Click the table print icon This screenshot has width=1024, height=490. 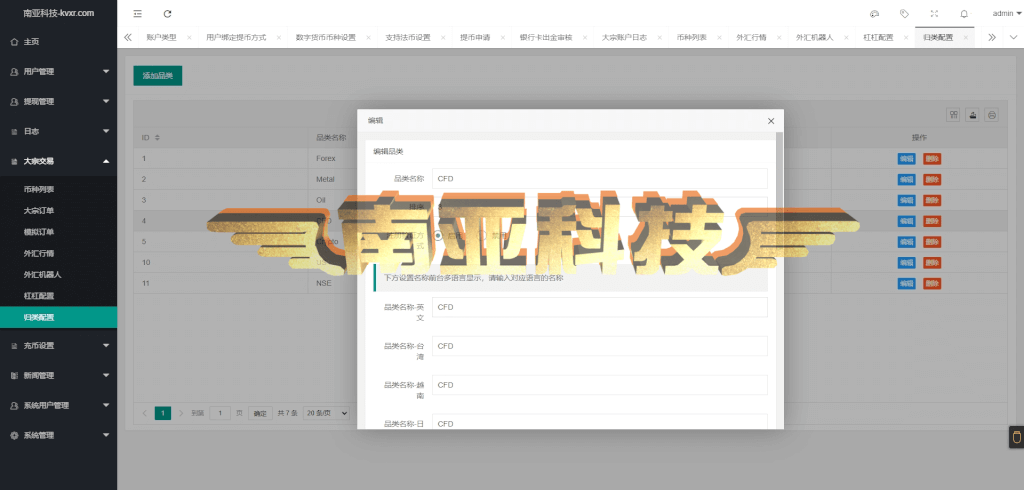(992, 115)
